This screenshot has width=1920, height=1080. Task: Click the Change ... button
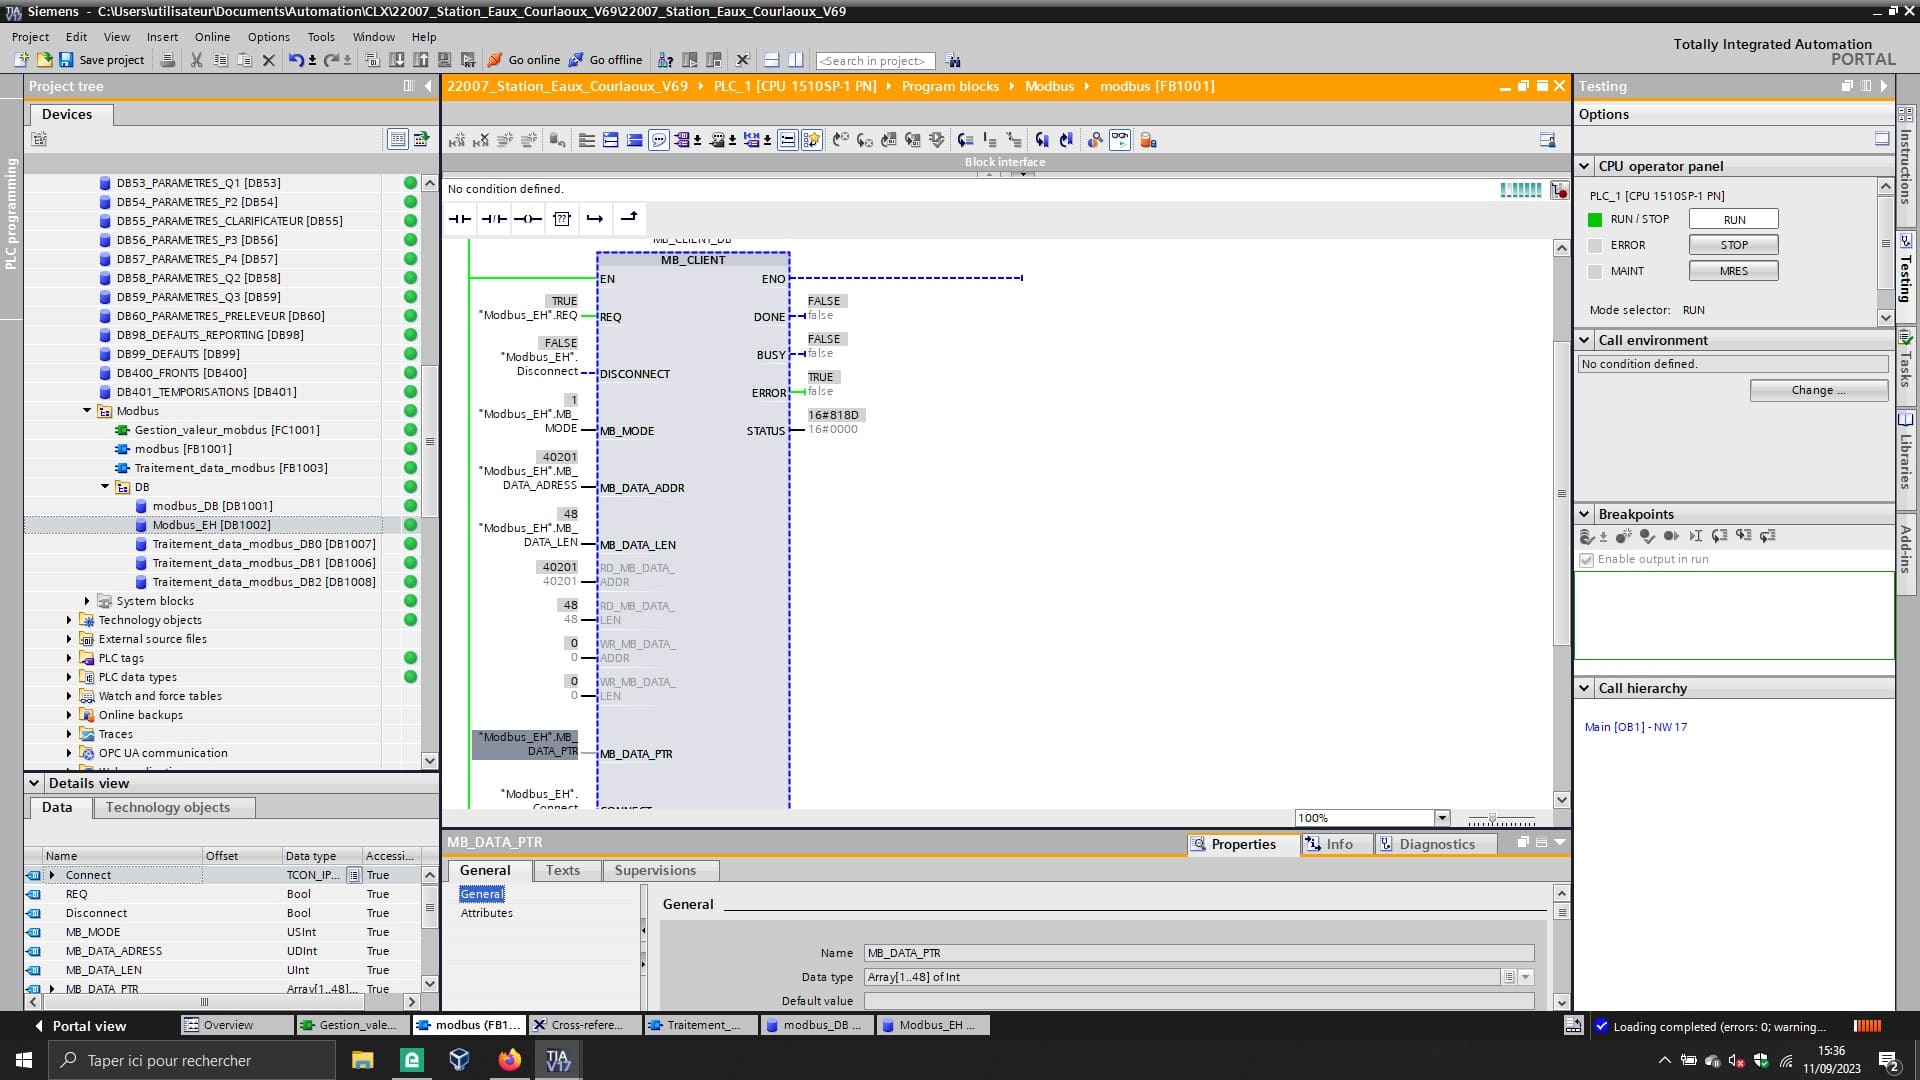(1818, 390)
